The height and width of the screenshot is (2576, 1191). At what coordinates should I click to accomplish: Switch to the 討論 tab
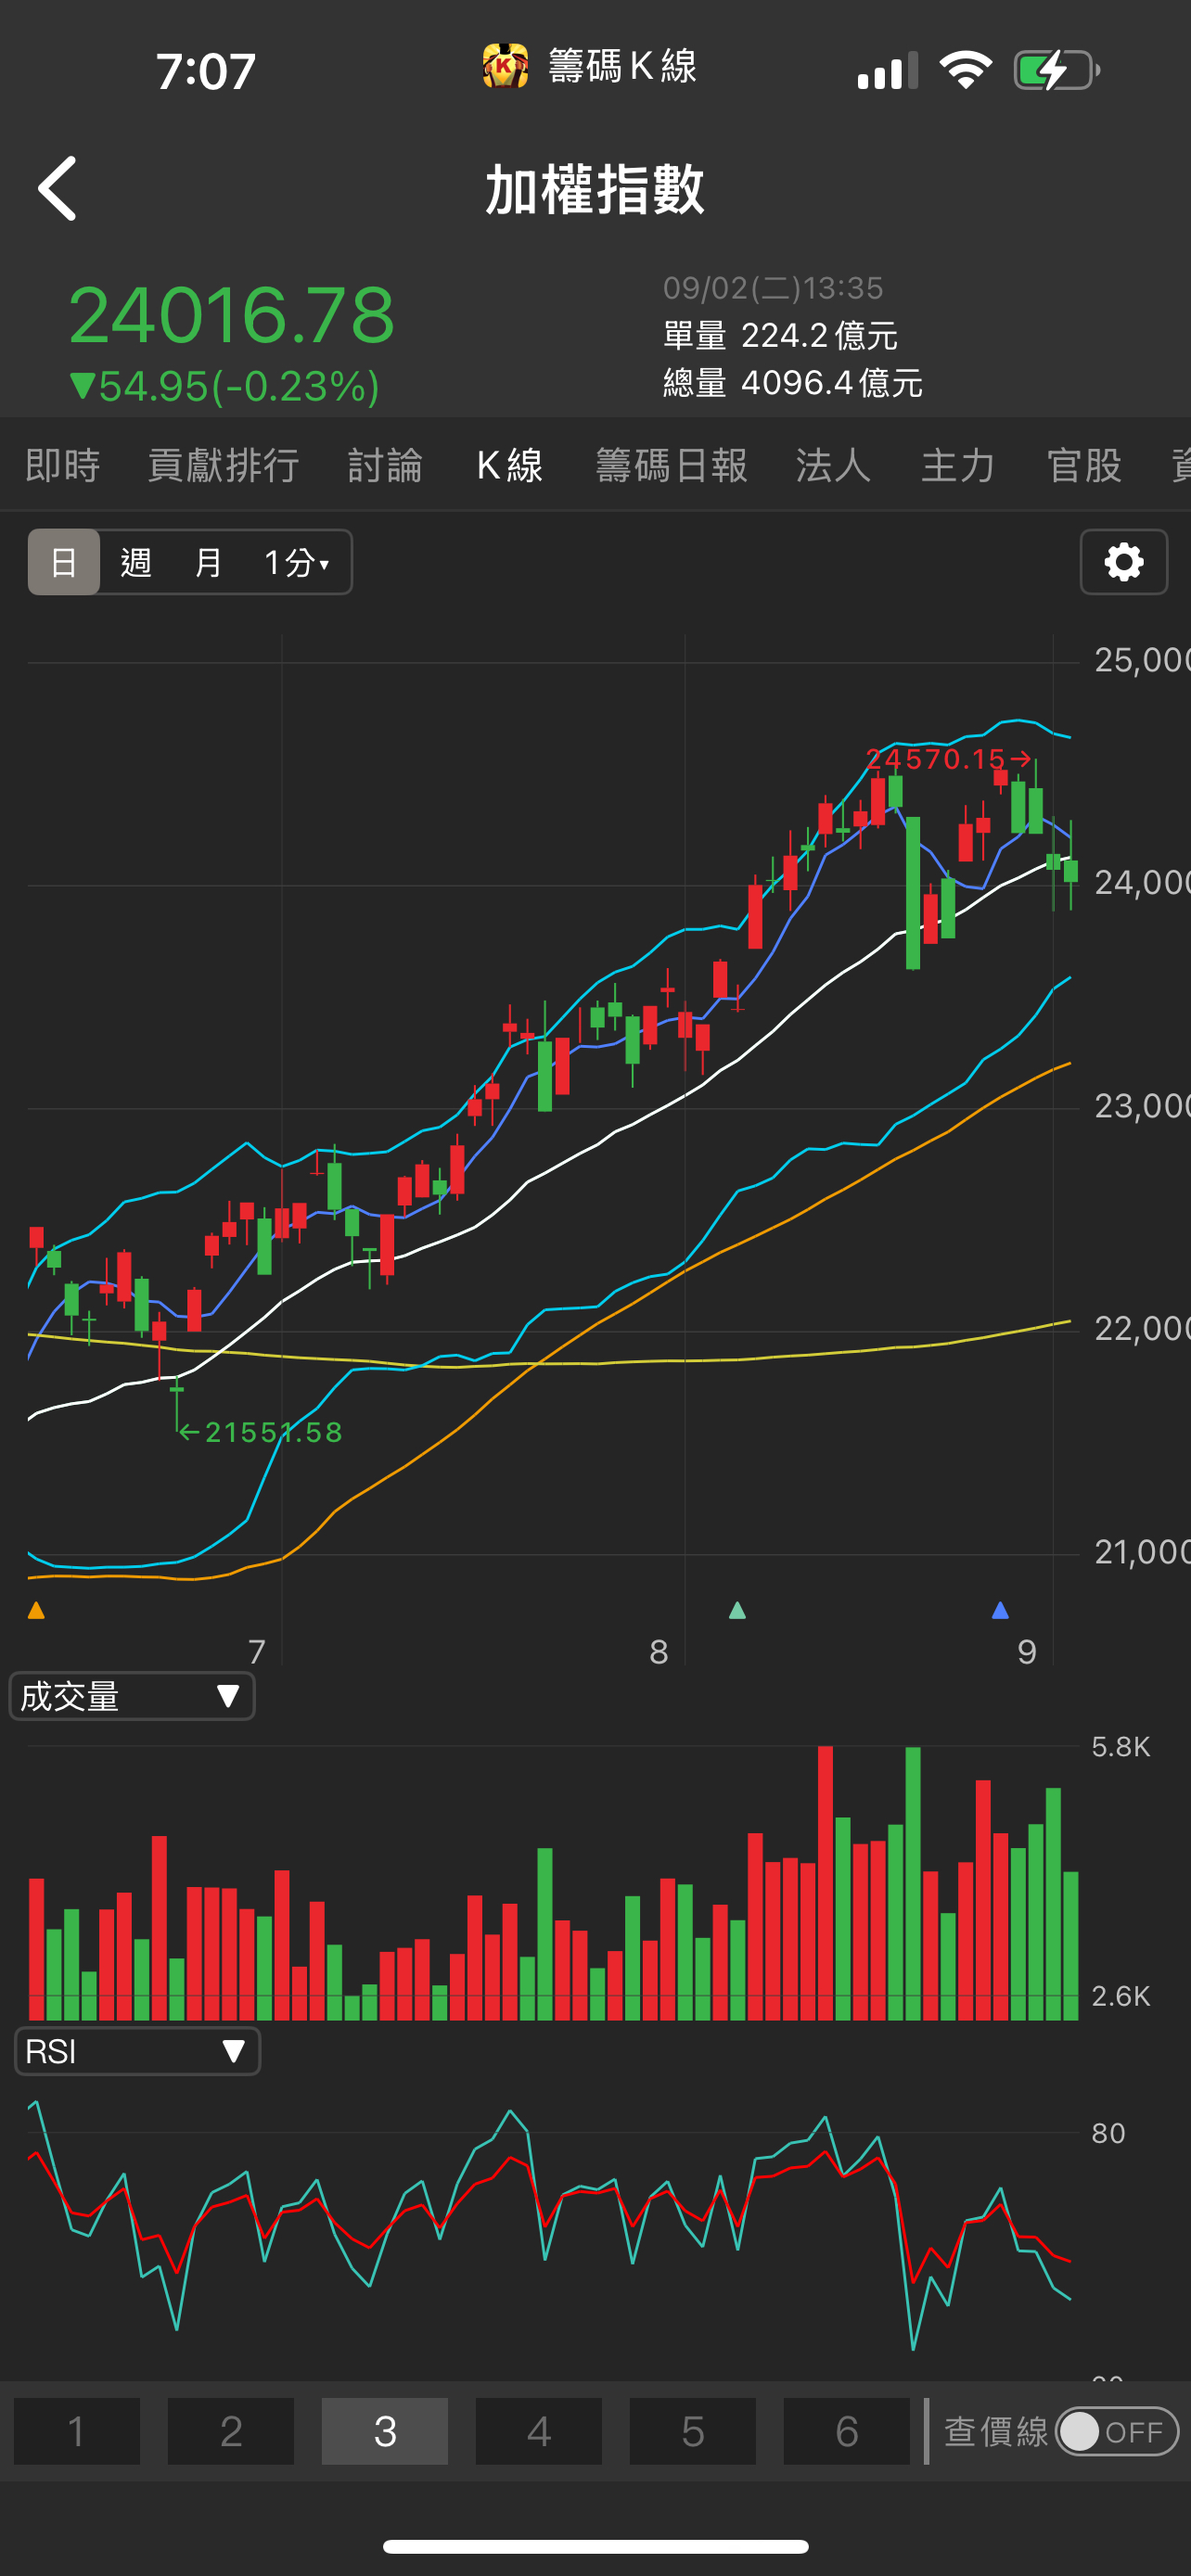386,465
